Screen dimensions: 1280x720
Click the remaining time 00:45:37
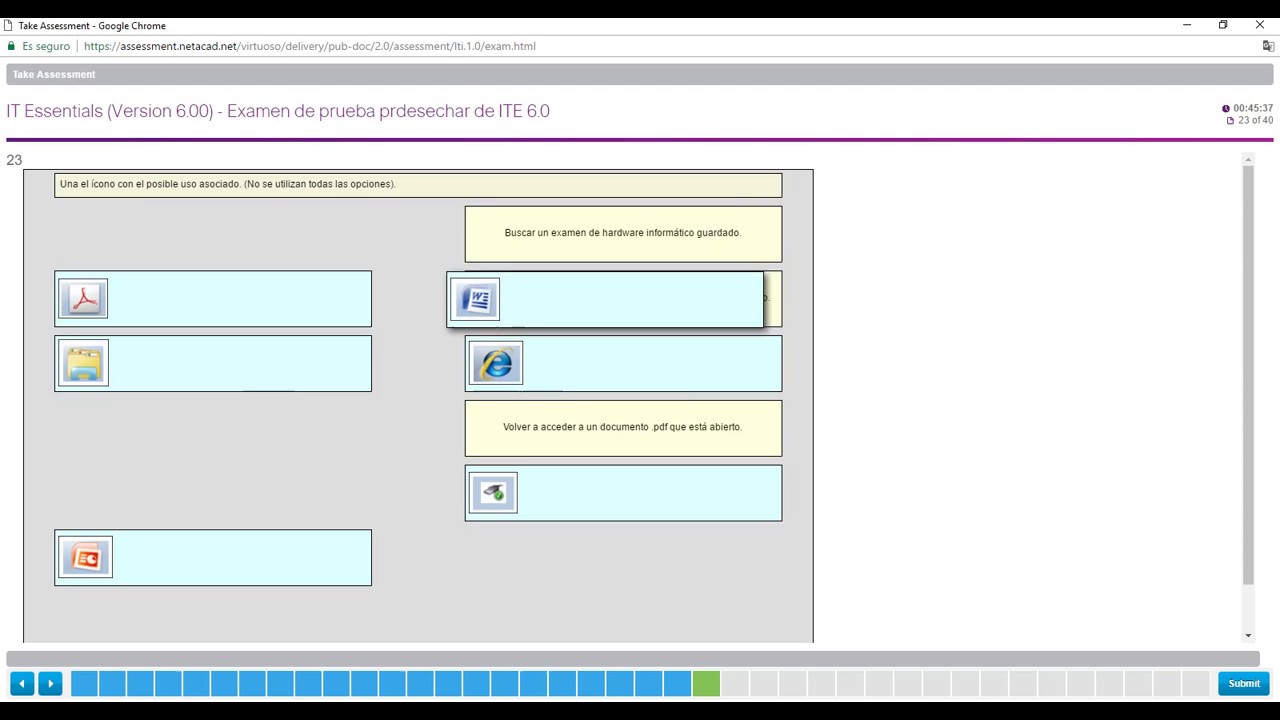tap(1253, 108)
